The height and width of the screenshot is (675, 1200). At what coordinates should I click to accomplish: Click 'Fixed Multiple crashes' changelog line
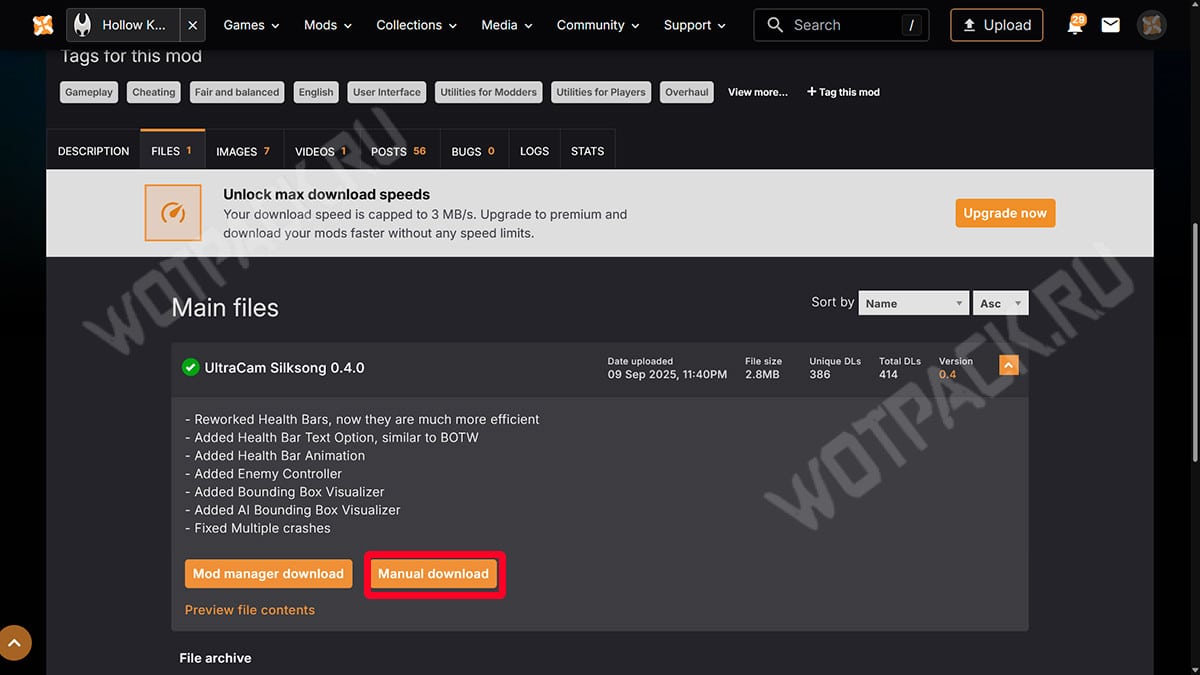point(257,528)
